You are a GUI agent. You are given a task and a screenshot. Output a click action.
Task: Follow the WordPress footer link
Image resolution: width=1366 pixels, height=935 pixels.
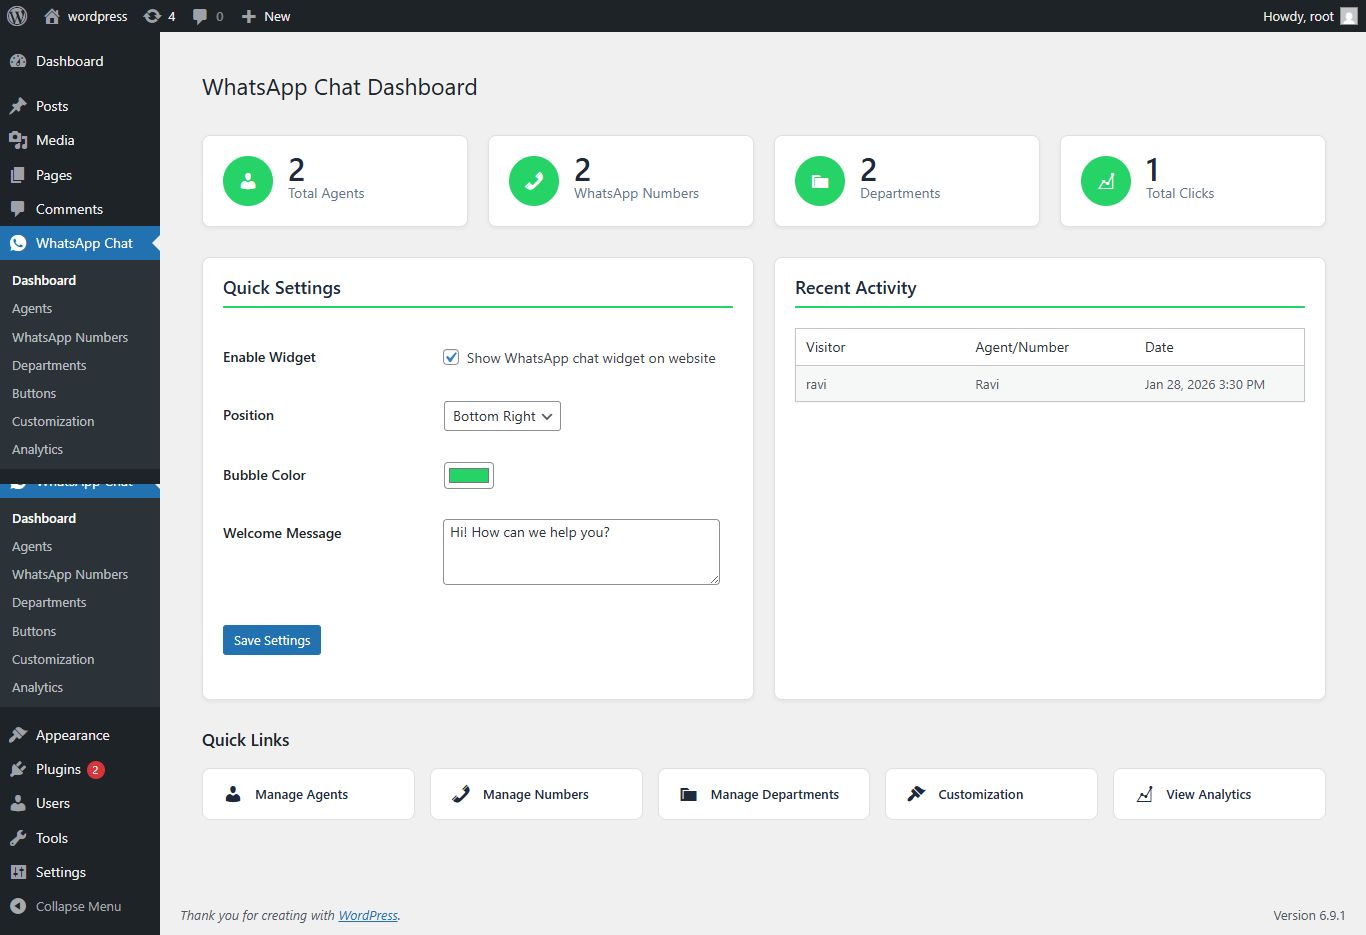point(368,915)
